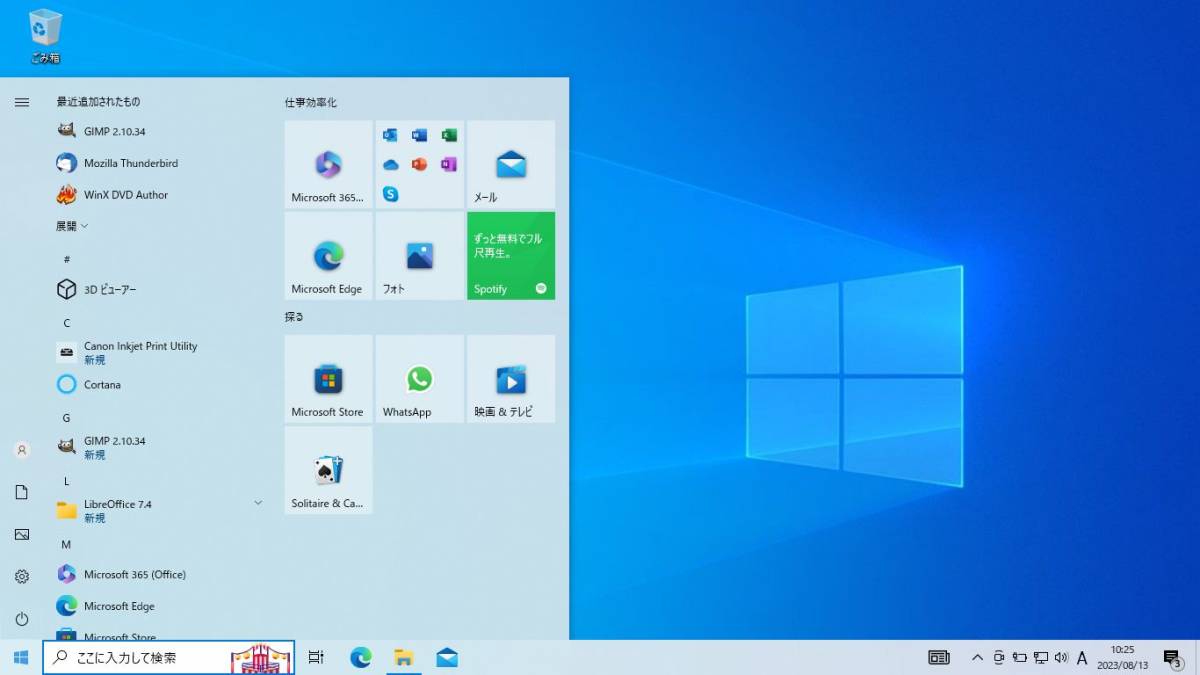Close Start with the Windows Start button
Viewport: 1200px width, 675px height.
21,657
